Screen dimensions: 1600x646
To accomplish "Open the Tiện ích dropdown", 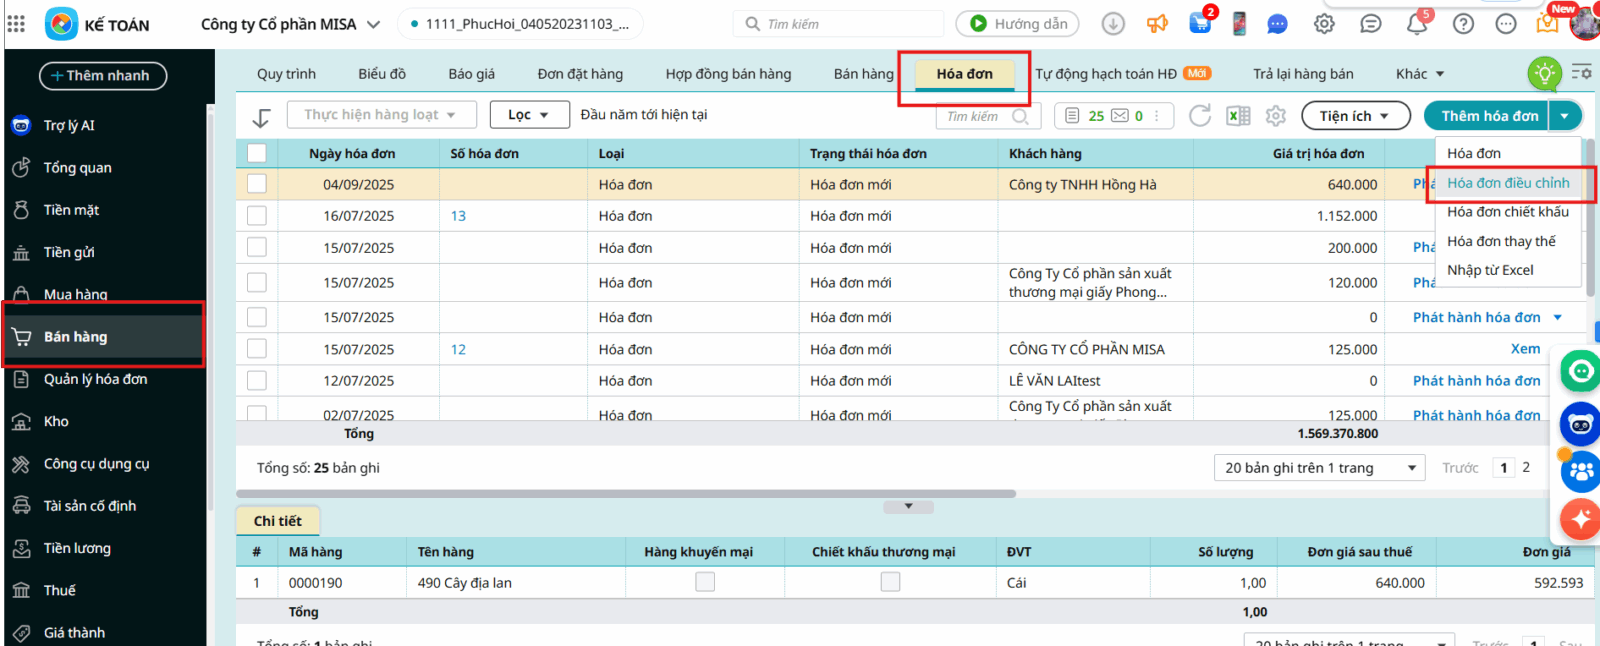I will 1355,116.
